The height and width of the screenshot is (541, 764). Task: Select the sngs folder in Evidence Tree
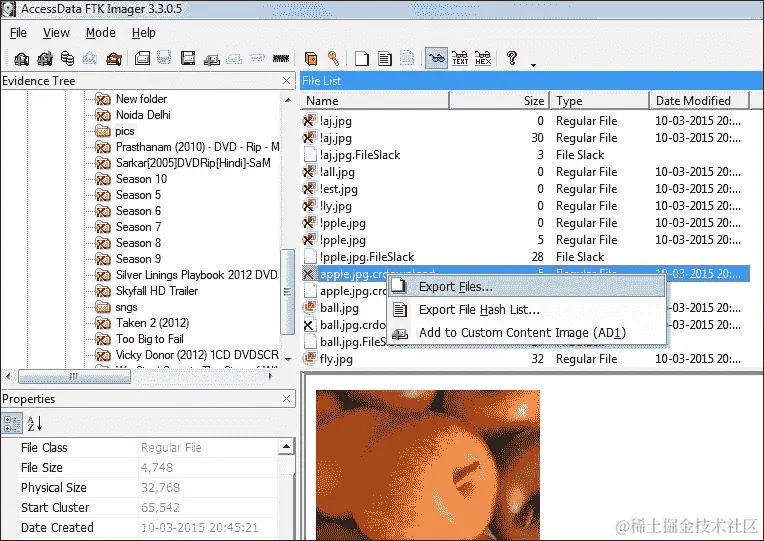coord(126,307)
